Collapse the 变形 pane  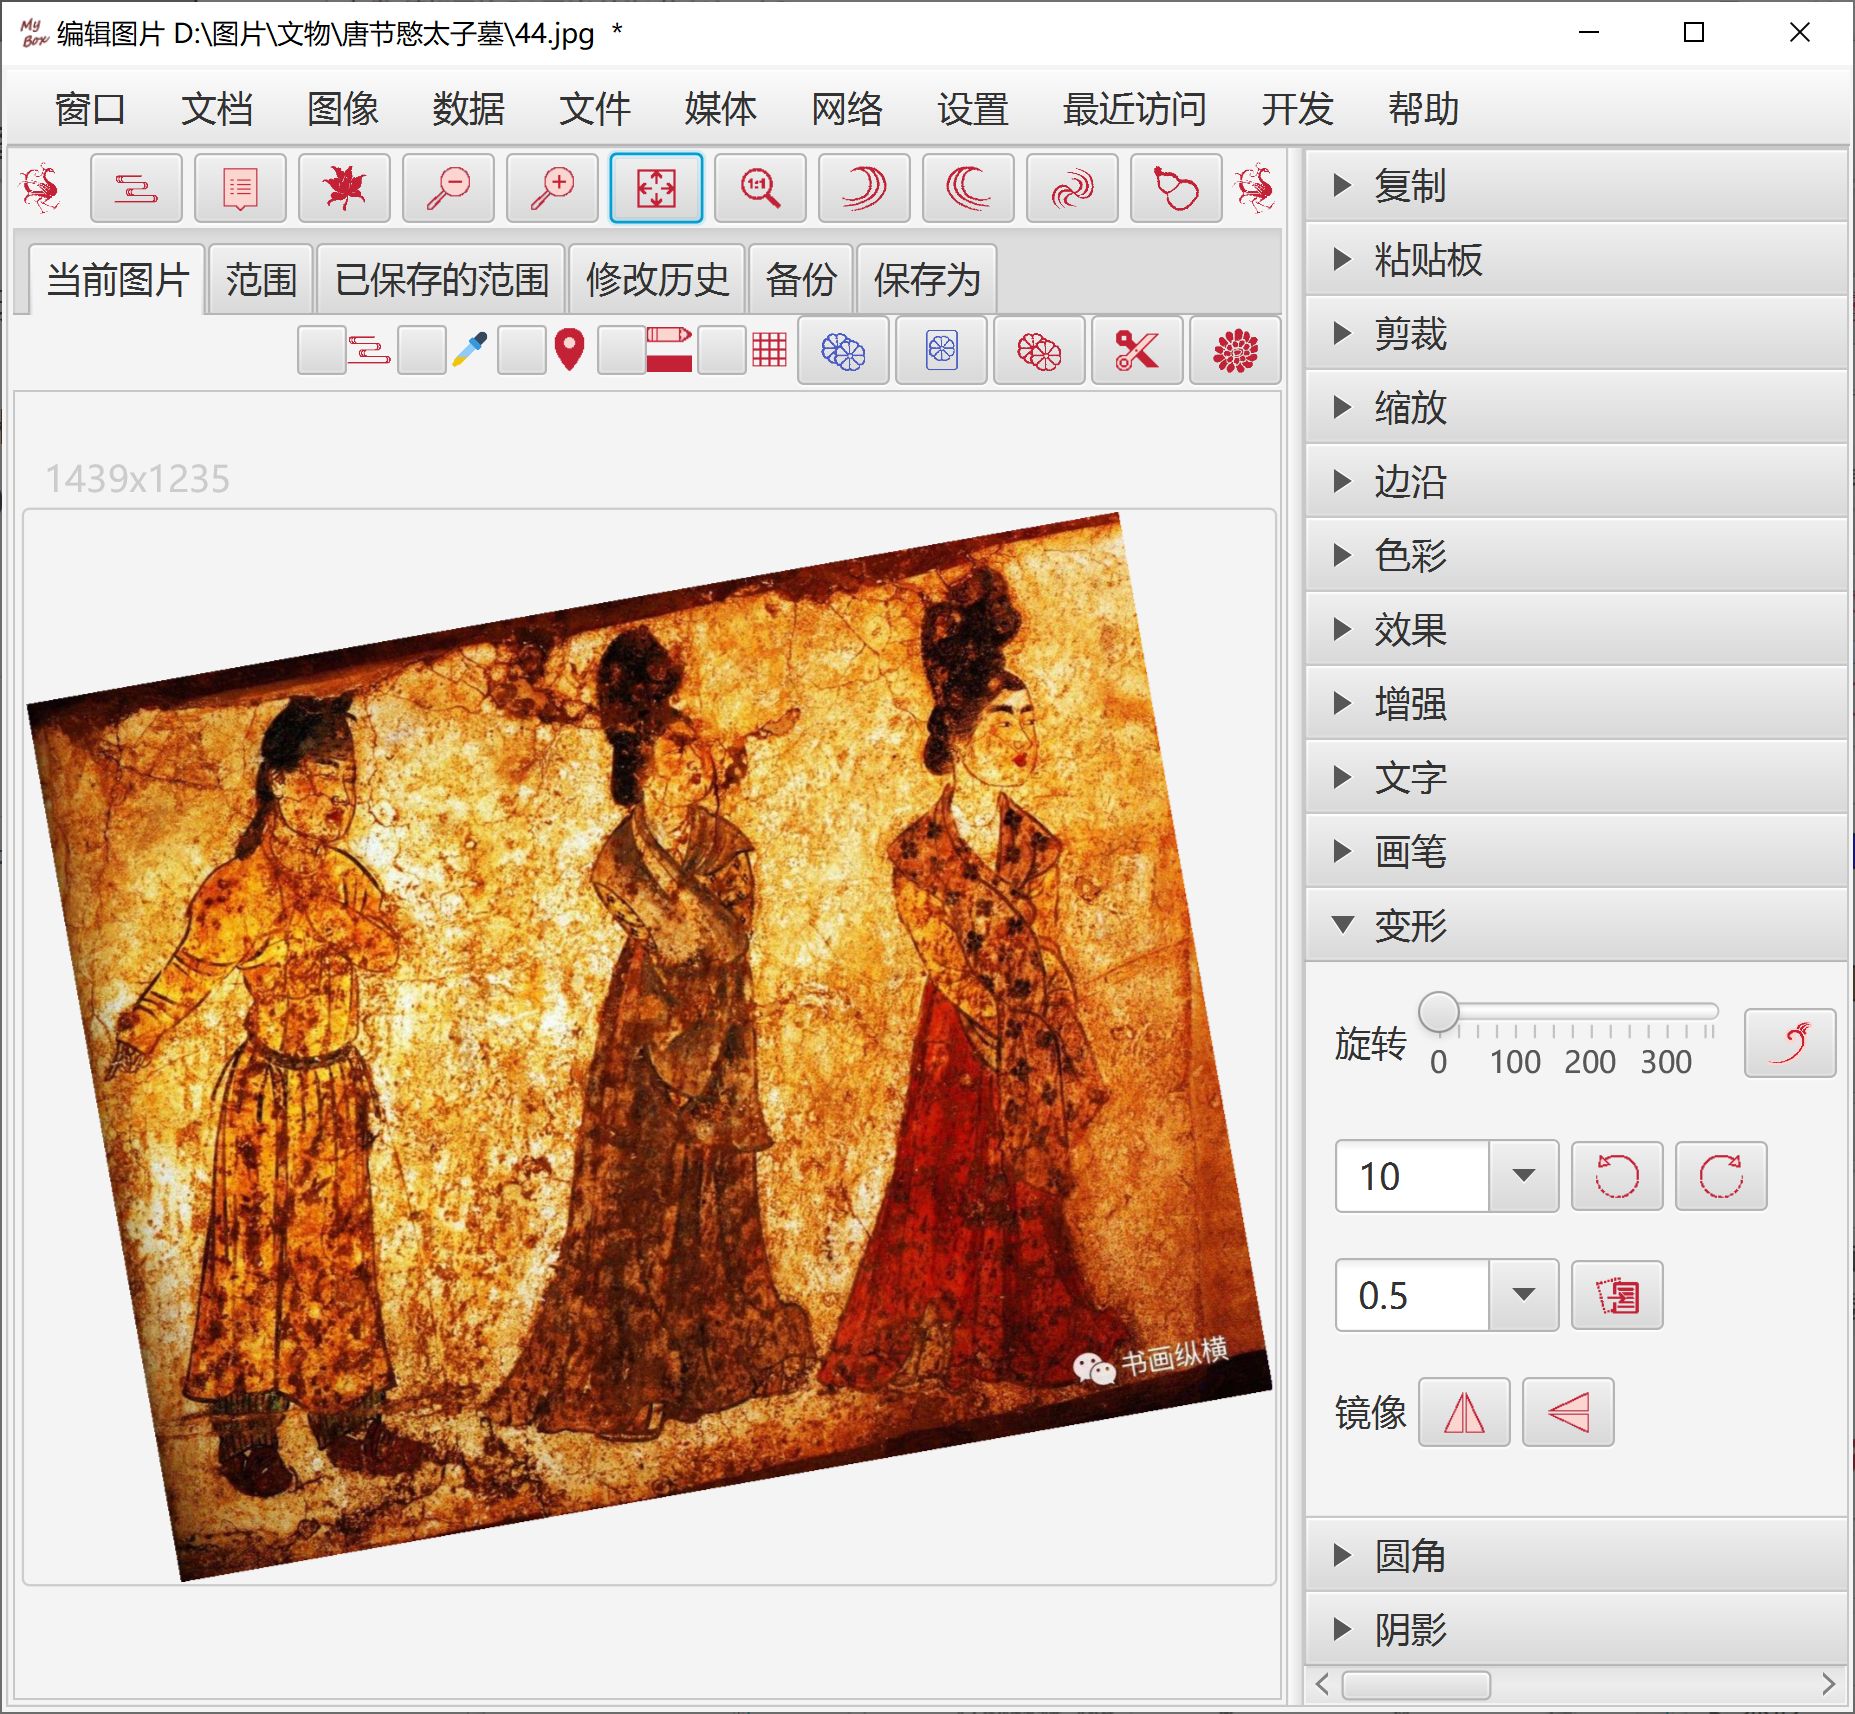point(1576,926)
